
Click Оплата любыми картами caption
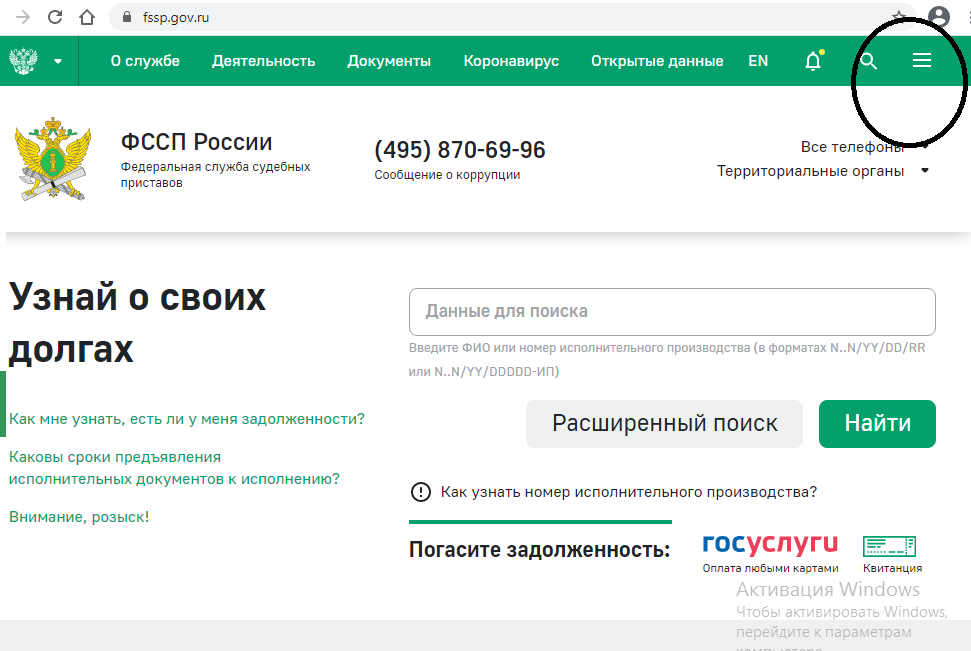pos(770,568)
